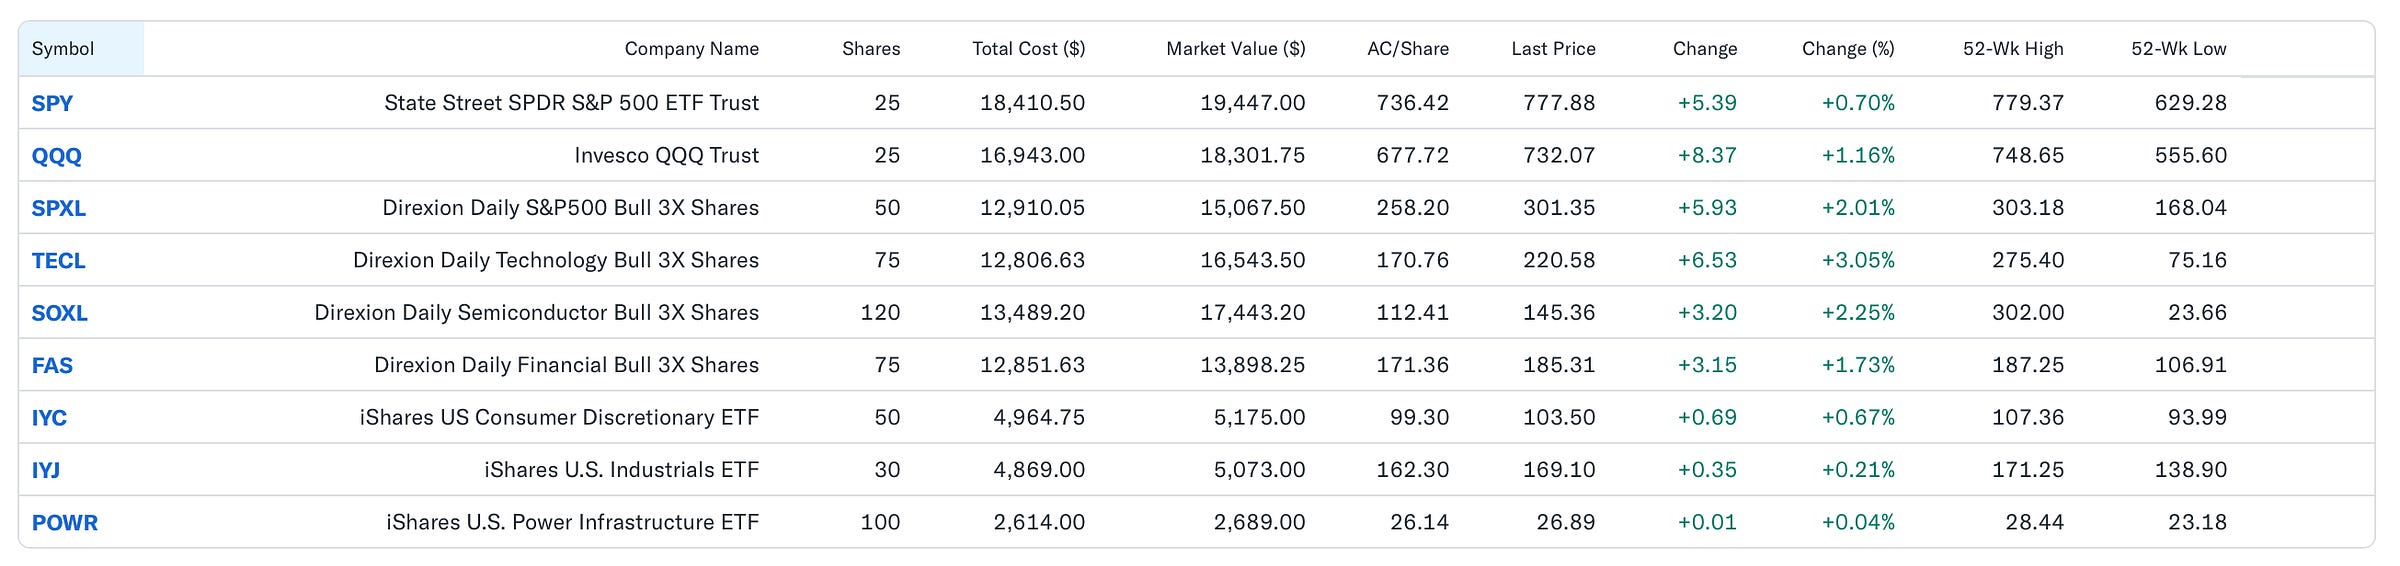This screenshot has width=2400, height=566.
Task: Sort by Change (%) column header
Action: [1848, 49]
